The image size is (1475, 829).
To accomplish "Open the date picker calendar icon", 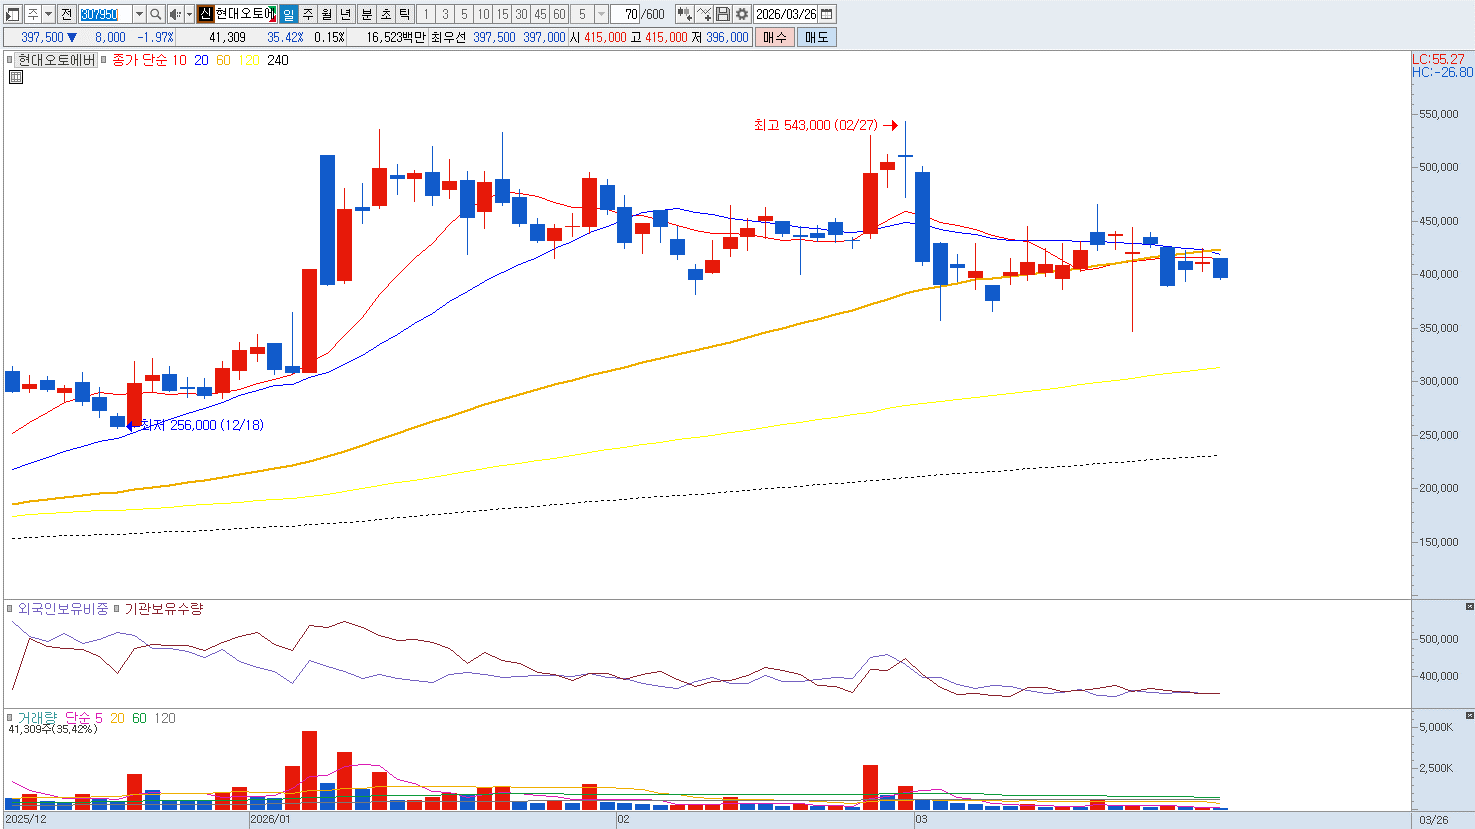I will [827, 14].
